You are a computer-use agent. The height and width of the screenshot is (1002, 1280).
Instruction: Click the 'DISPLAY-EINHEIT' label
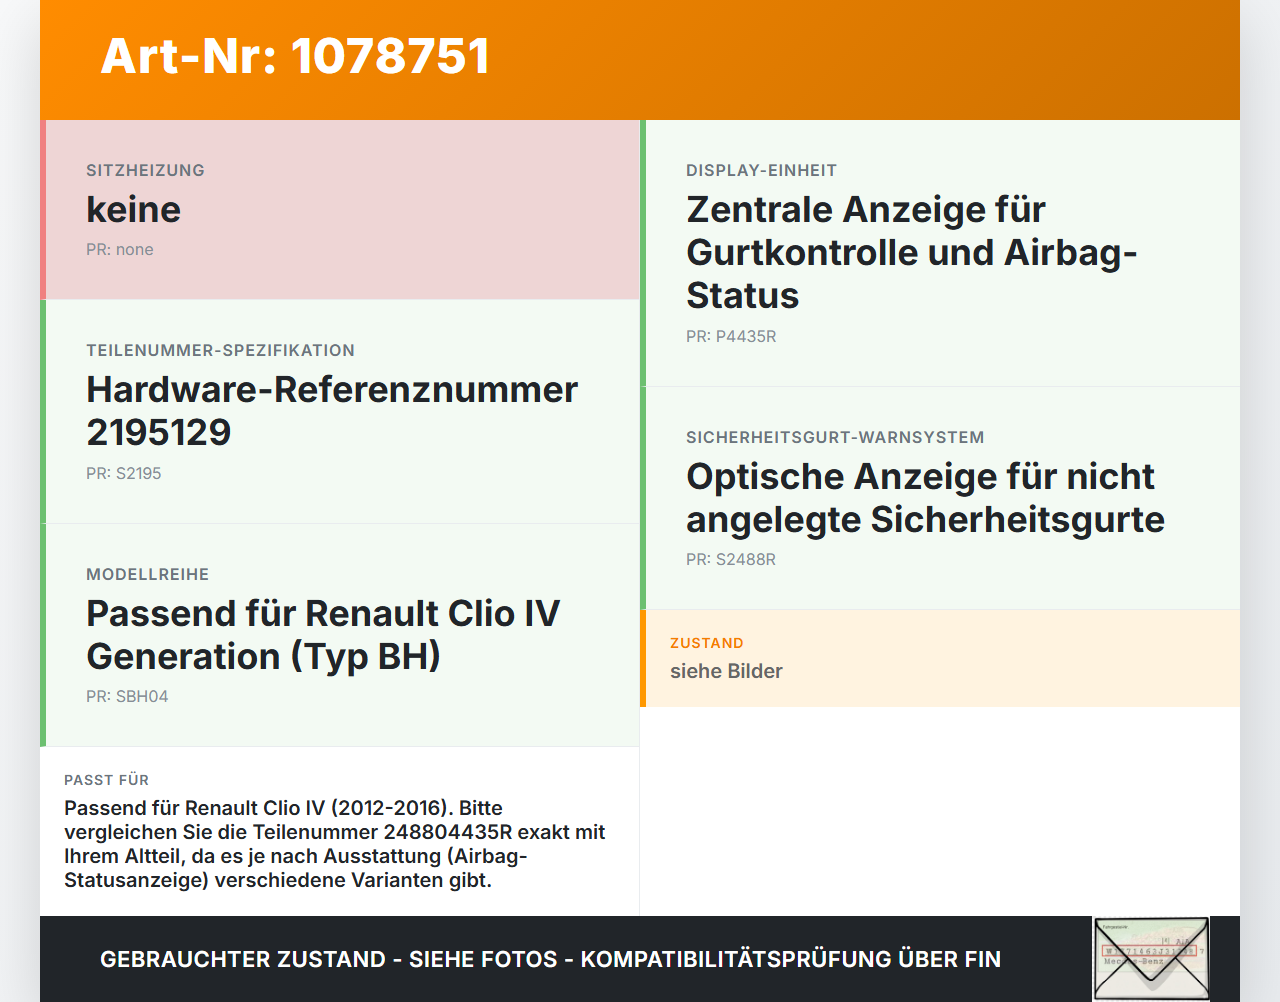[x=761, y=170]
